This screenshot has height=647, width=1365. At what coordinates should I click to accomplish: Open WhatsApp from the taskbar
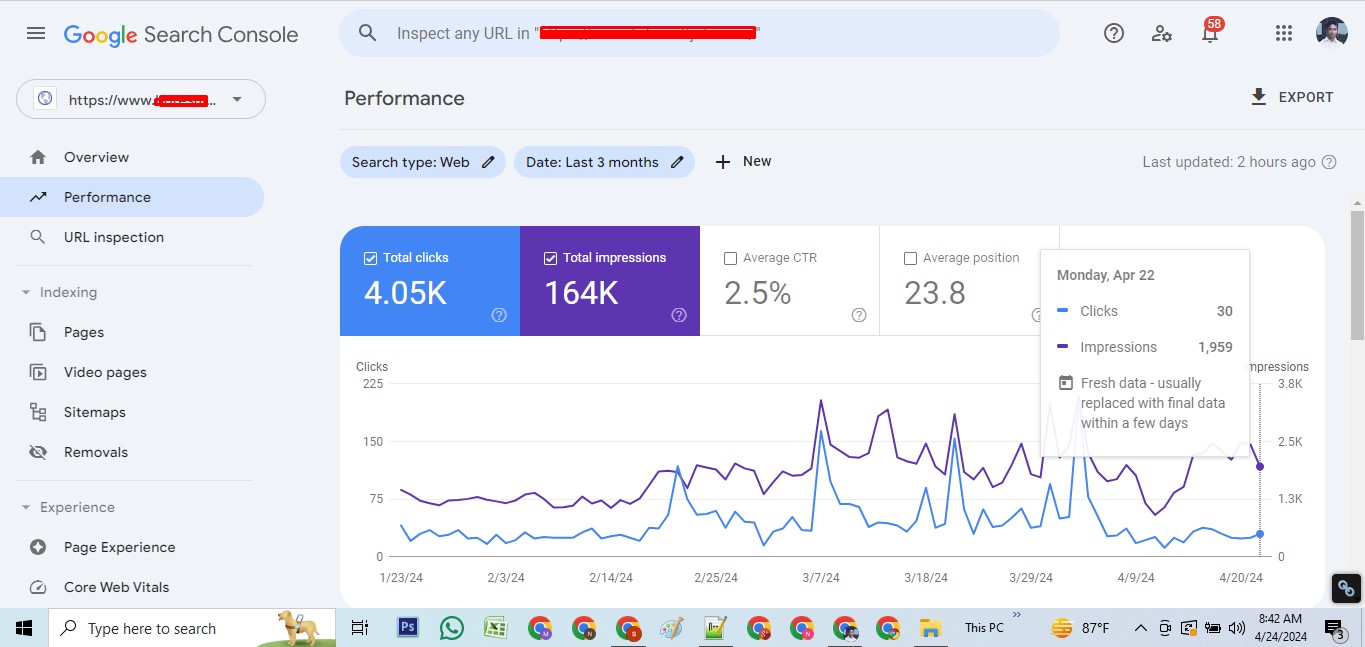click(451, 628)
